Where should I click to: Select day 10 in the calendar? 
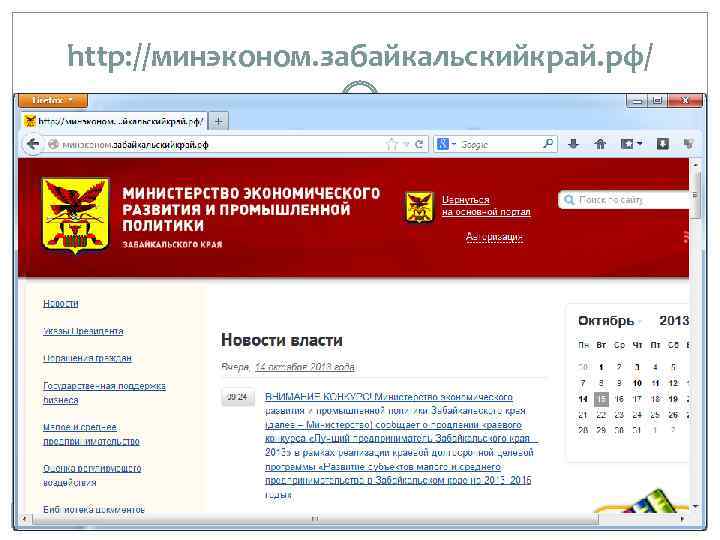pos(637,383)
